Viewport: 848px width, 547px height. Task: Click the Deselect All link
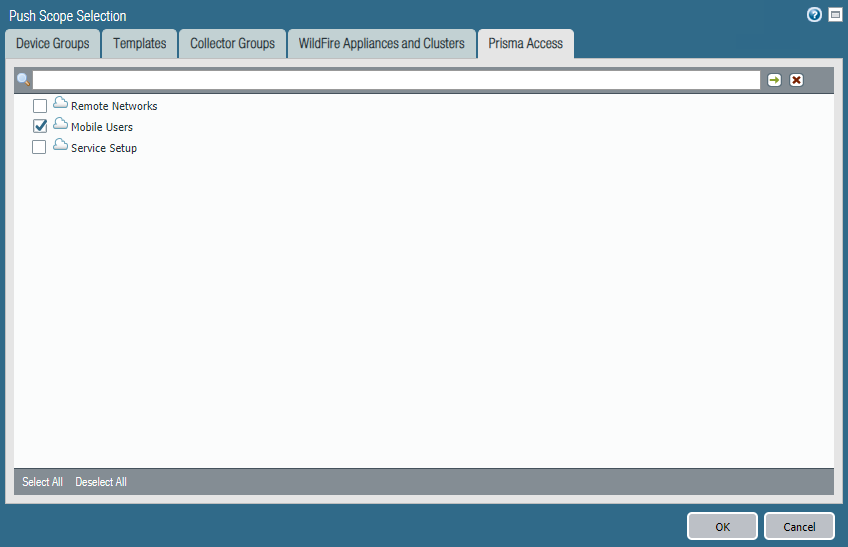click(x=101, y=482)
